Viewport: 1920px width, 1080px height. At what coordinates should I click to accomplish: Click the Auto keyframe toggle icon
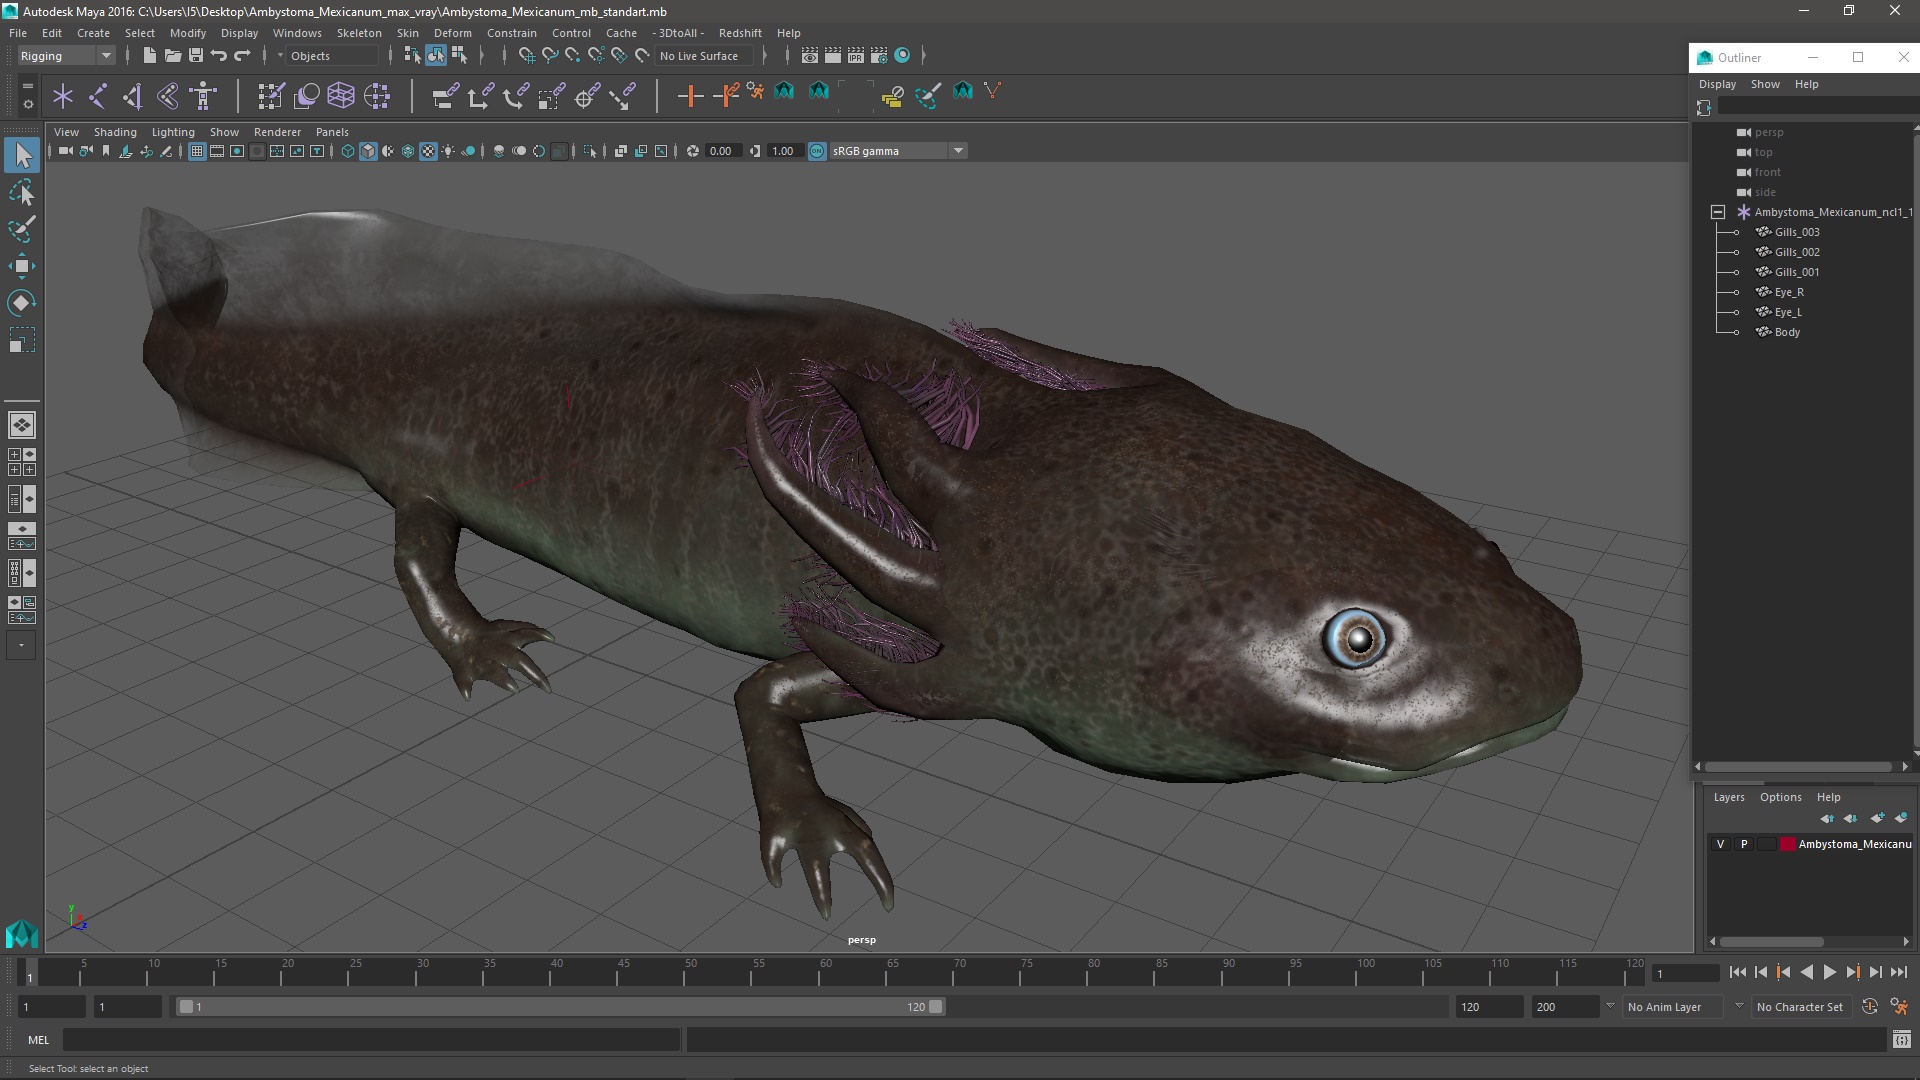[1869, 1007]
